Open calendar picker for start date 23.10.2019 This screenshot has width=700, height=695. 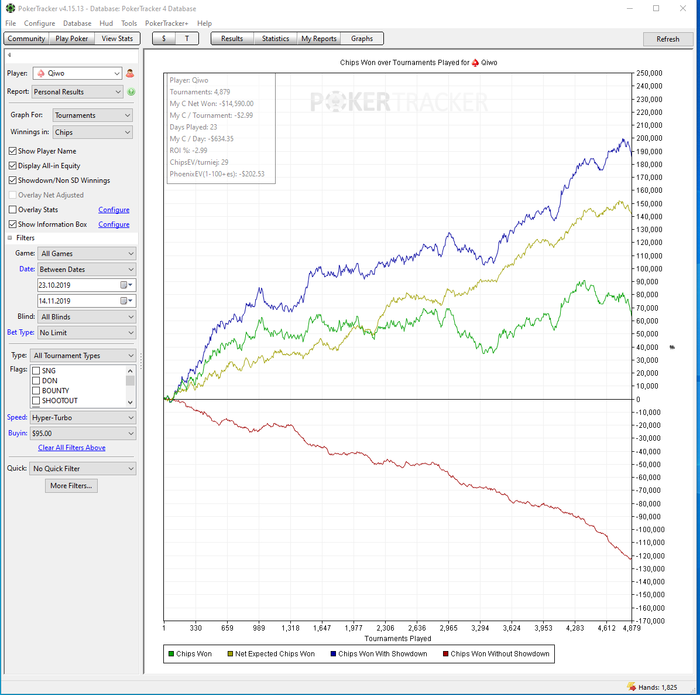126,285
